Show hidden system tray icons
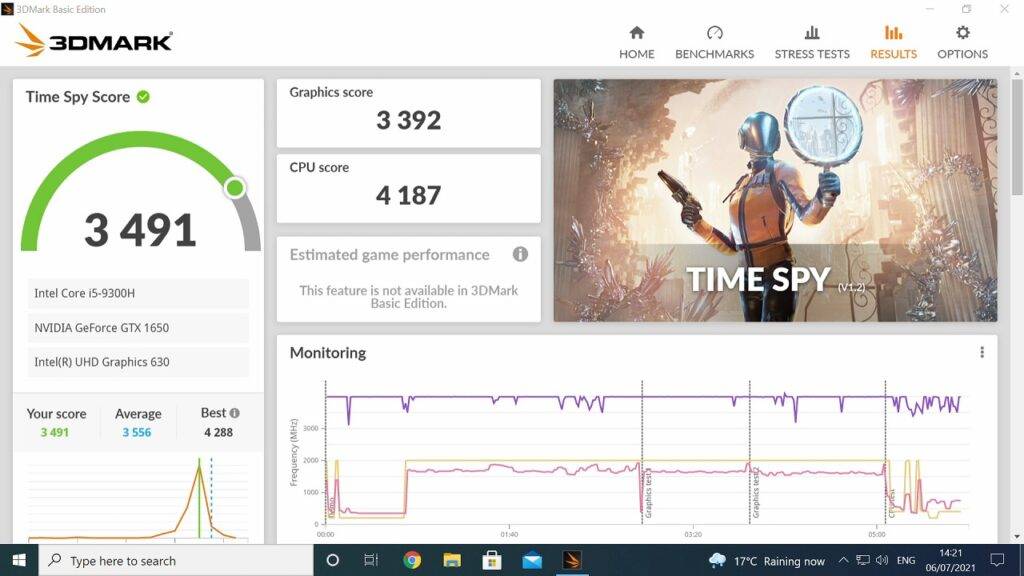This screenshot has height=576, width=1024. (843, 560)
